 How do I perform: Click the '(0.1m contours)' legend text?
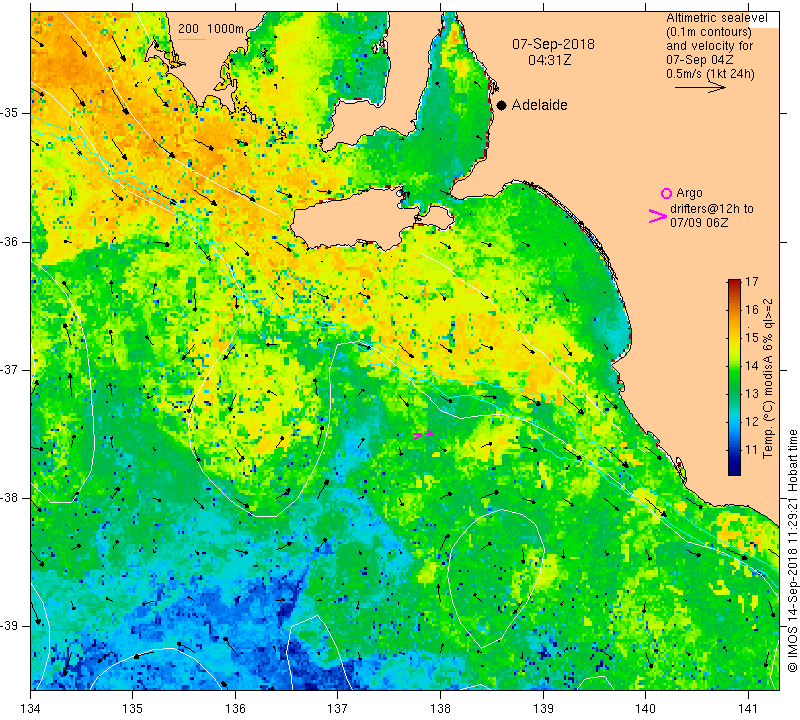pyautogui.click(x=709, y=32)
